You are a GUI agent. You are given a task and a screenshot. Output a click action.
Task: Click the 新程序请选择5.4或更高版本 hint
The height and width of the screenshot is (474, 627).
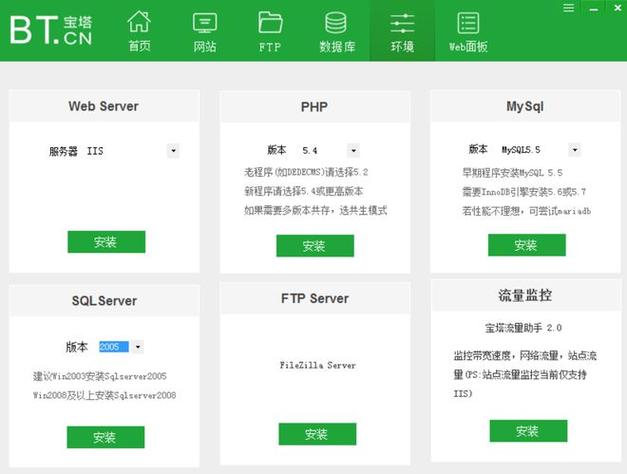coord(304,191)
